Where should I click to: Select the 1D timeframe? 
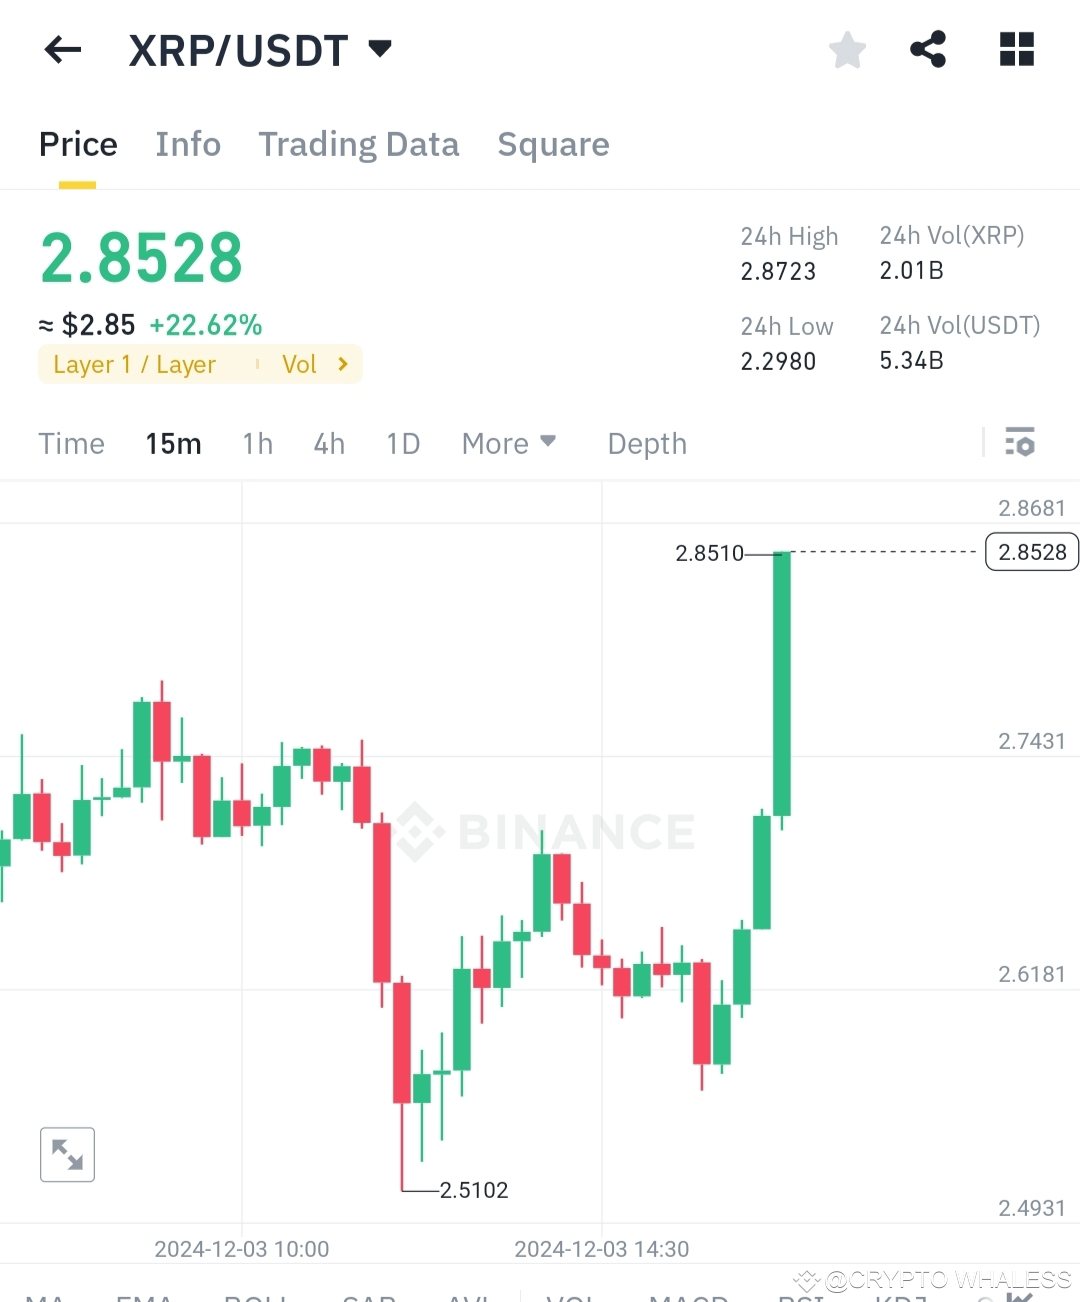pyautogui.click(x=403, y=443)
